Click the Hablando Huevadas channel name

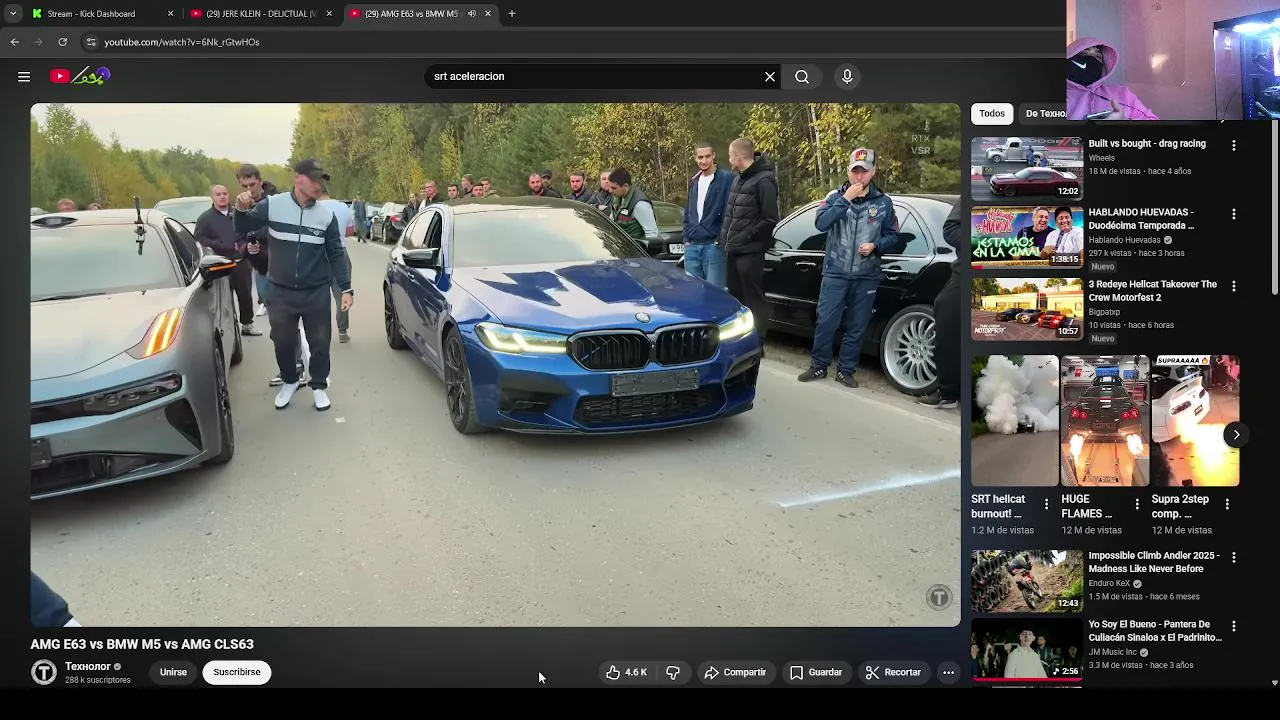point(1124,241)
